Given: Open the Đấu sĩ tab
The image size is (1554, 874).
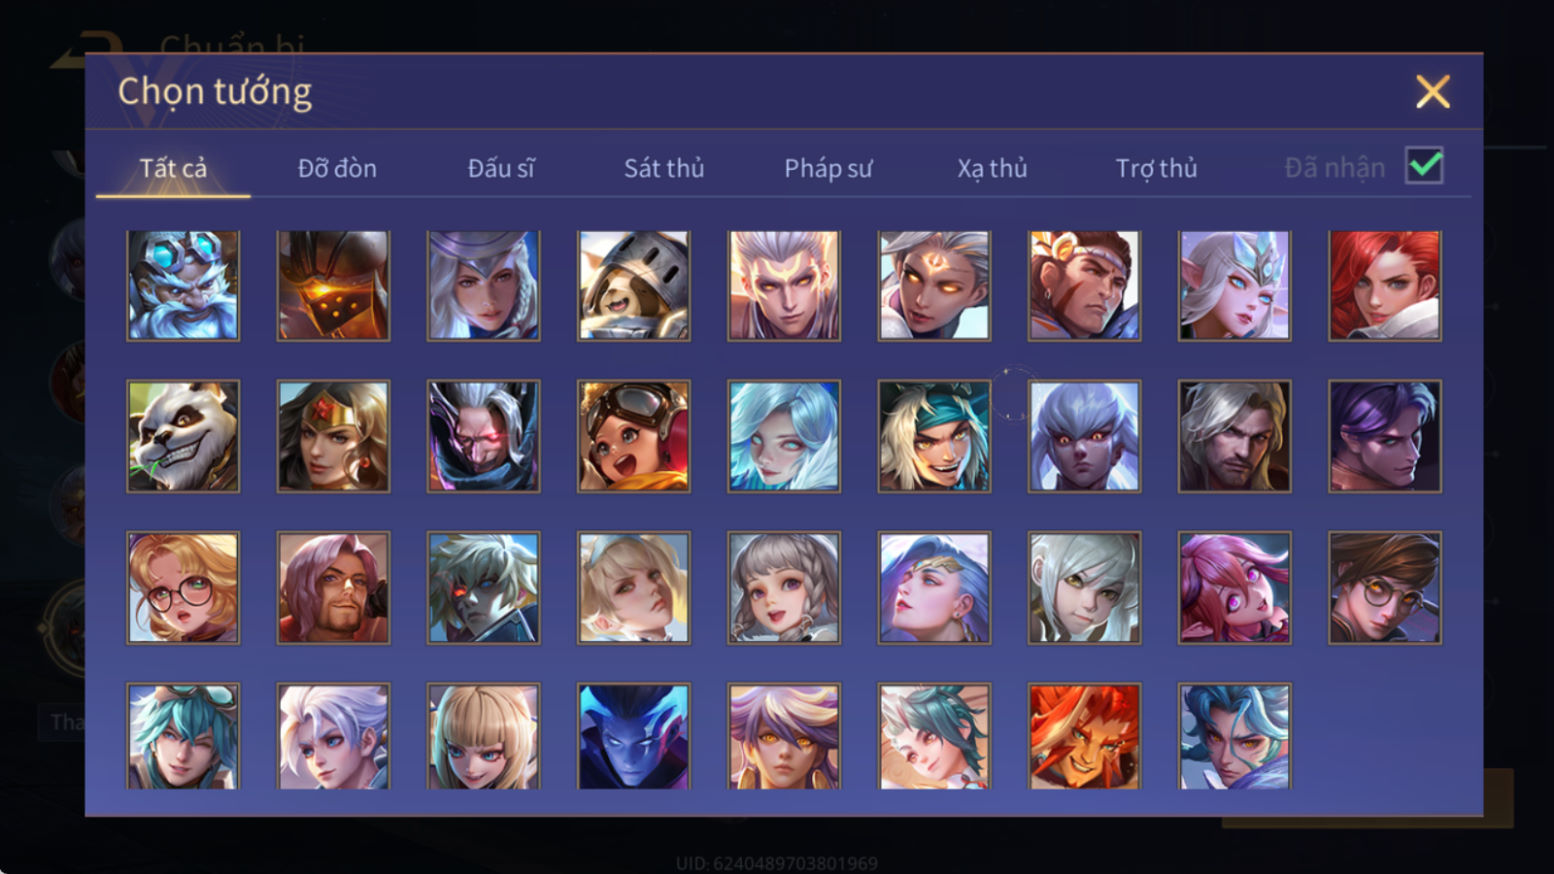Looking at the screenshot, I should (501, 168).
